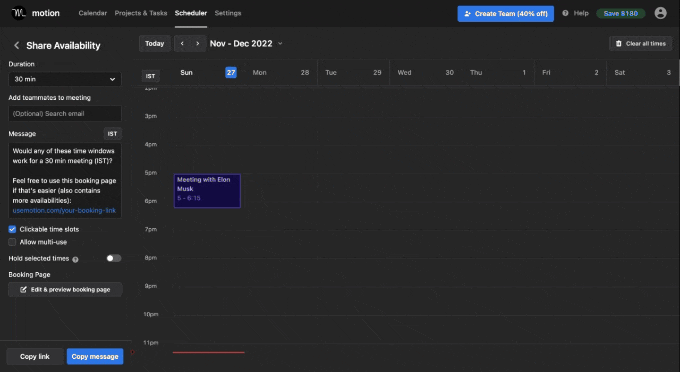Enable Allow multi-use checkbox

pyautogui.click(x=12, y=242)
